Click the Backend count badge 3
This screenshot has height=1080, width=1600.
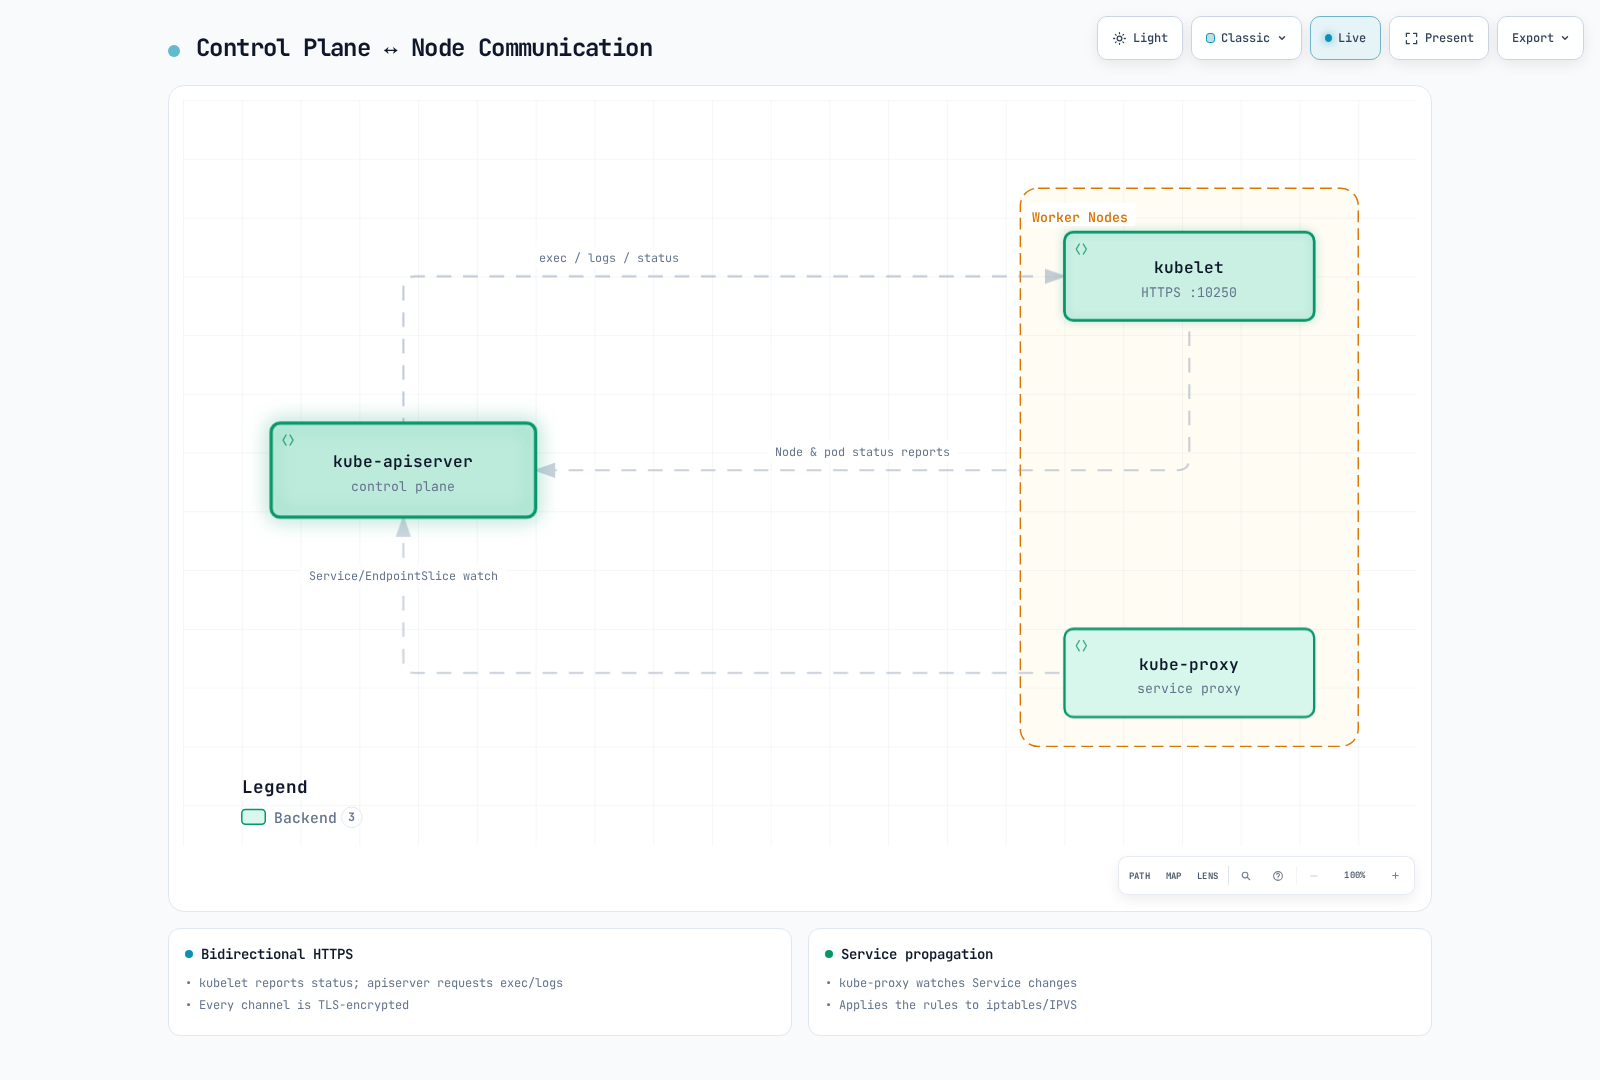pos(351,817)
